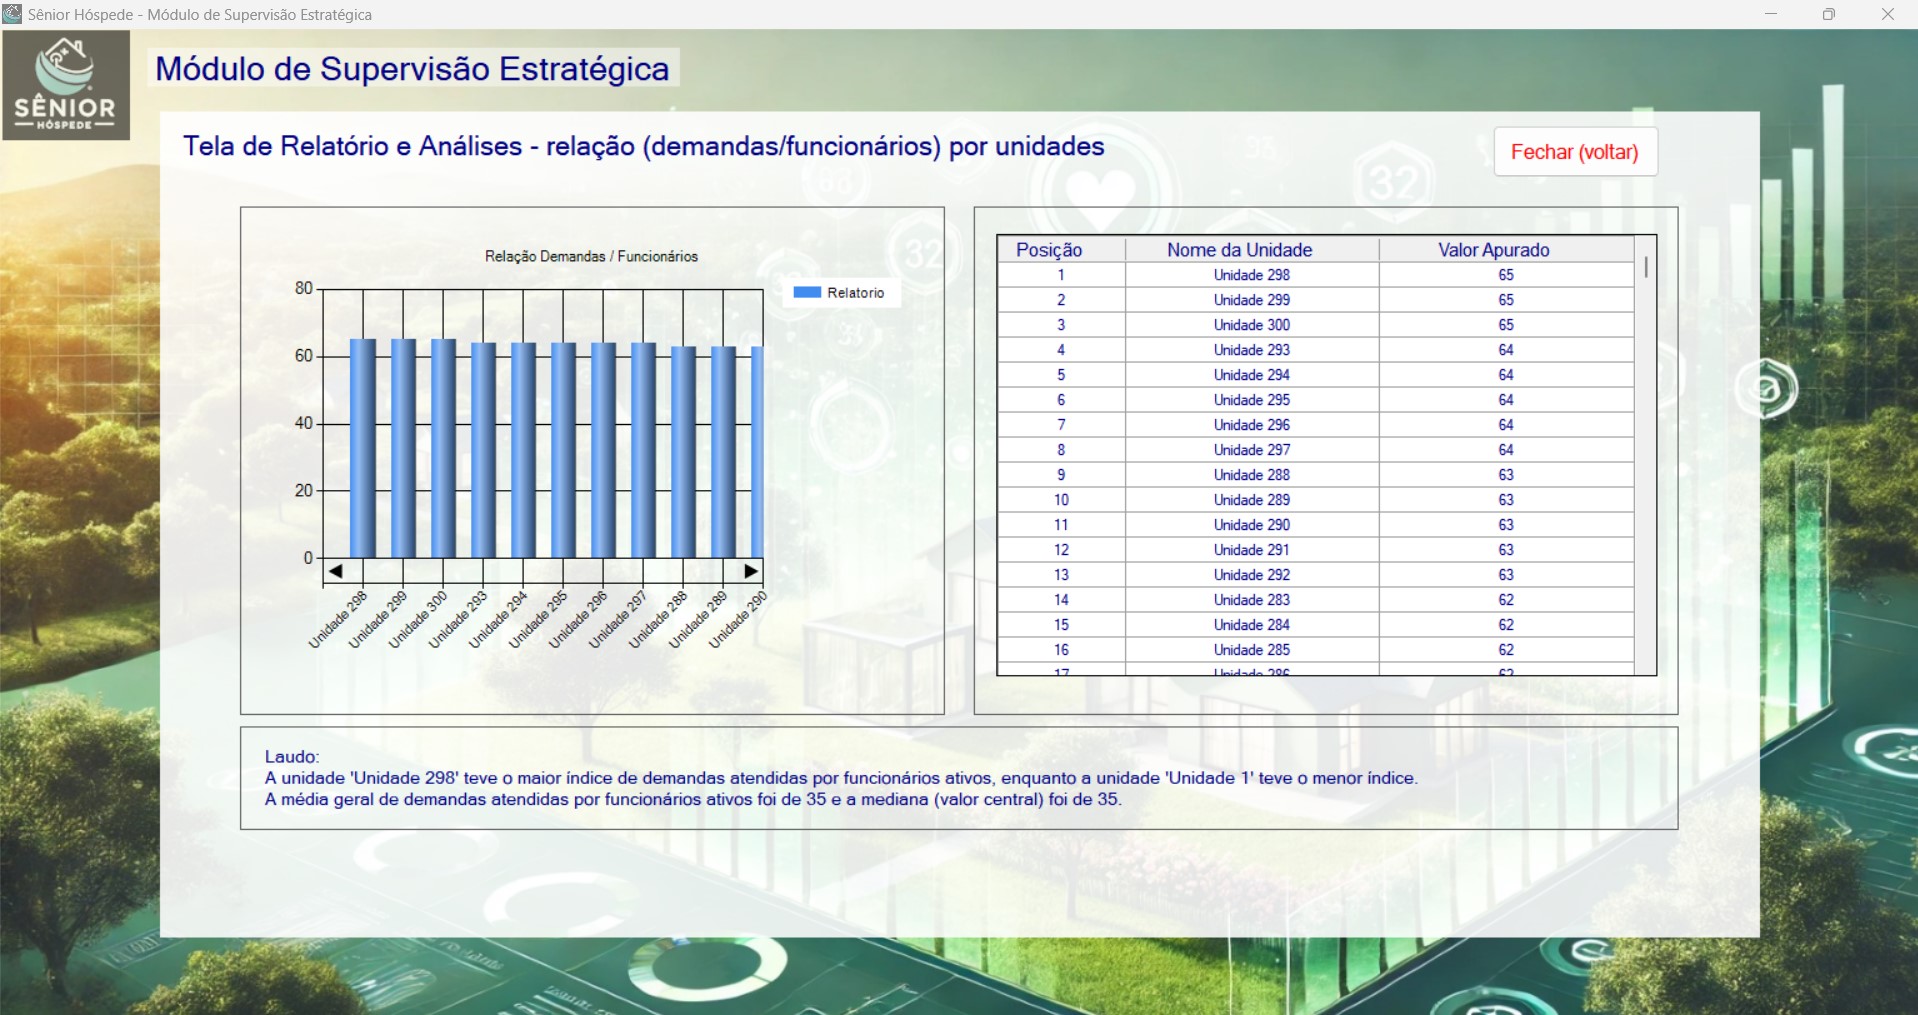Click the app icon in title bar

pyautogui.click(x=12, y=14)
